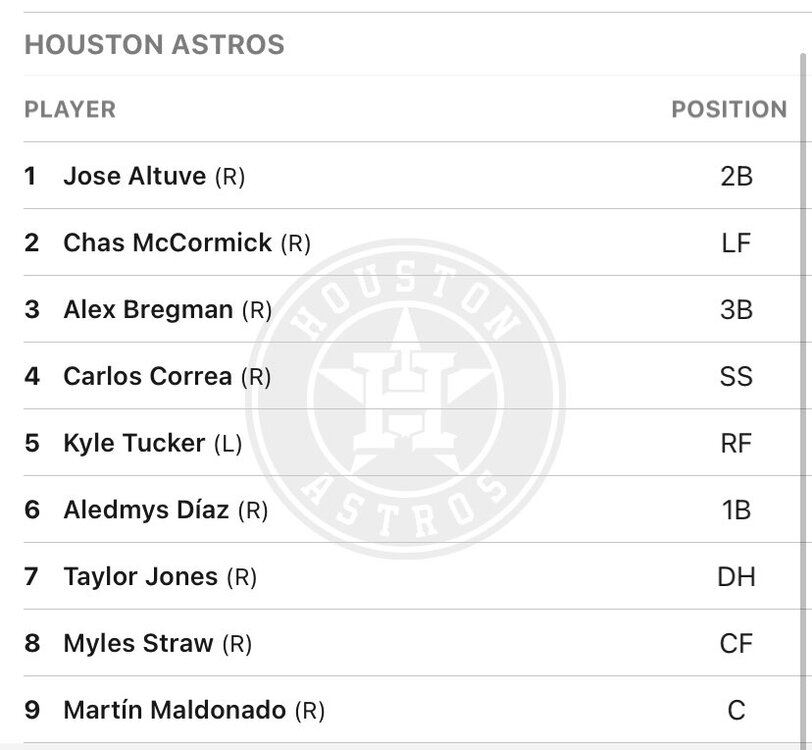This screenshot has width=812, height=750.
Task: Select Carlos Correa's name
Action: 147,377
